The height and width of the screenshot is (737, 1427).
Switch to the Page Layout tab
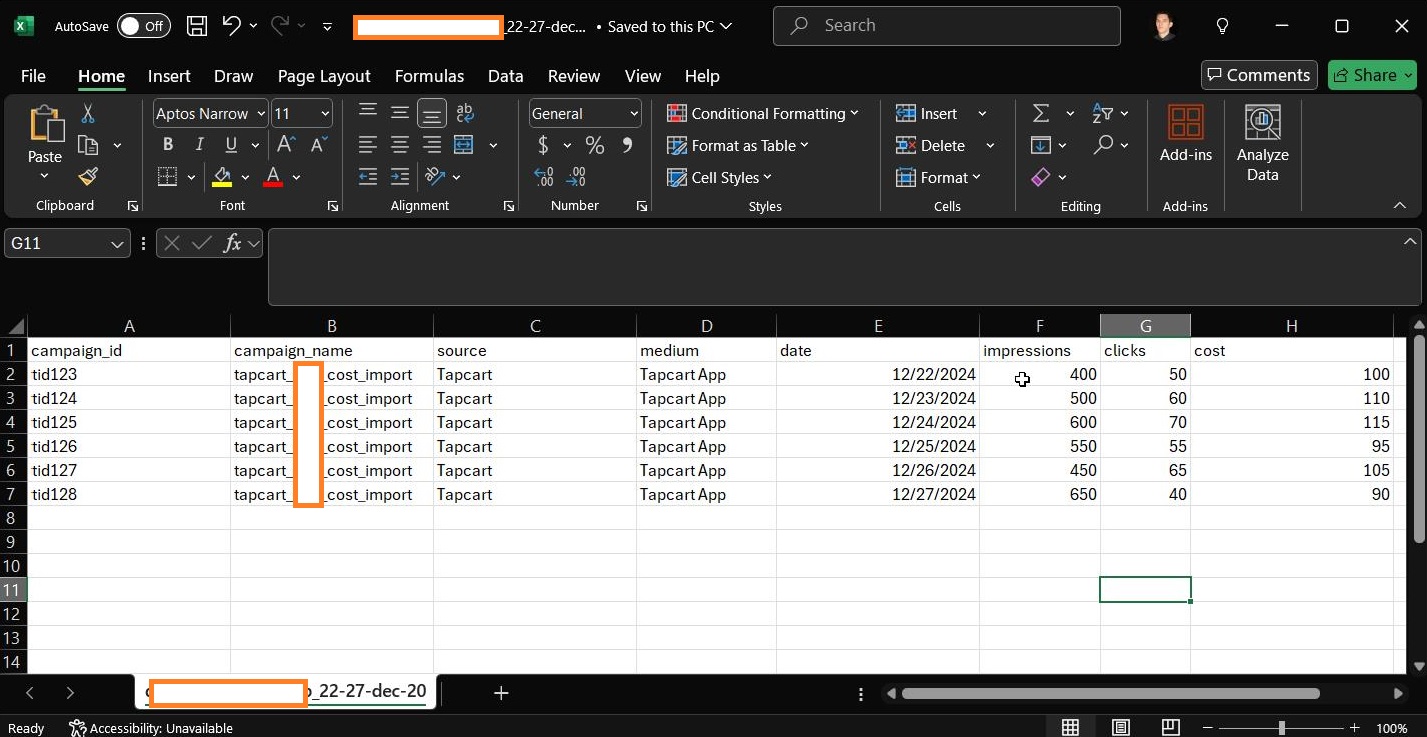point(324,76)
